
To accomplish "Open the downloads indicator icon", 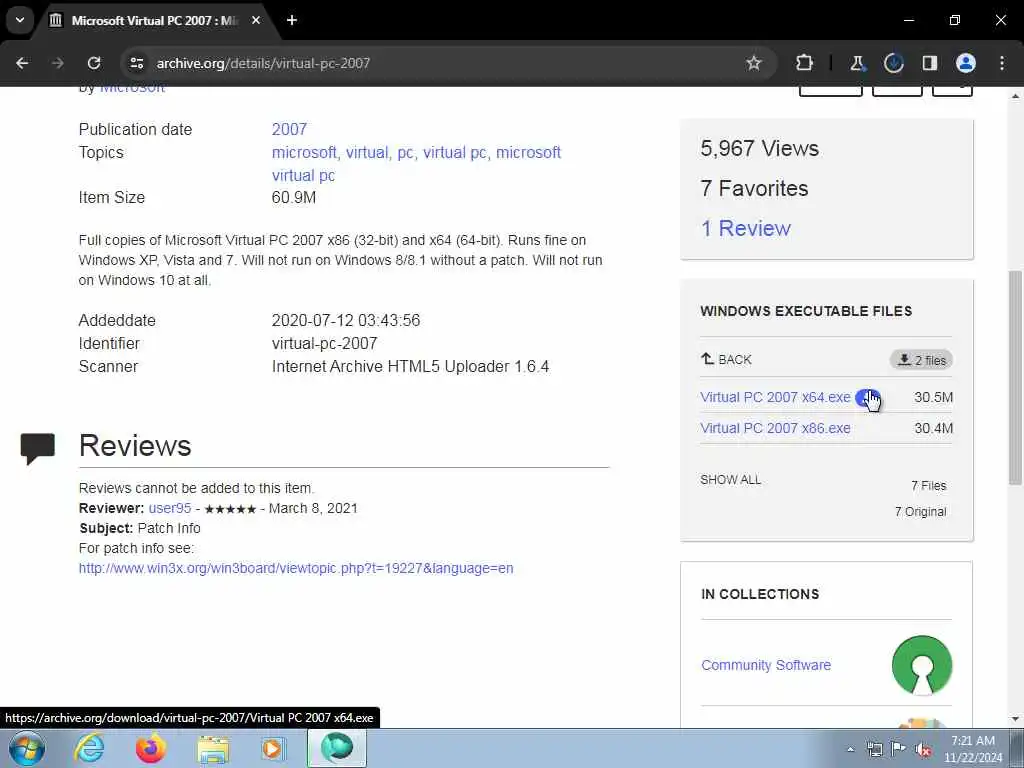I will click(x=893, y=63).
